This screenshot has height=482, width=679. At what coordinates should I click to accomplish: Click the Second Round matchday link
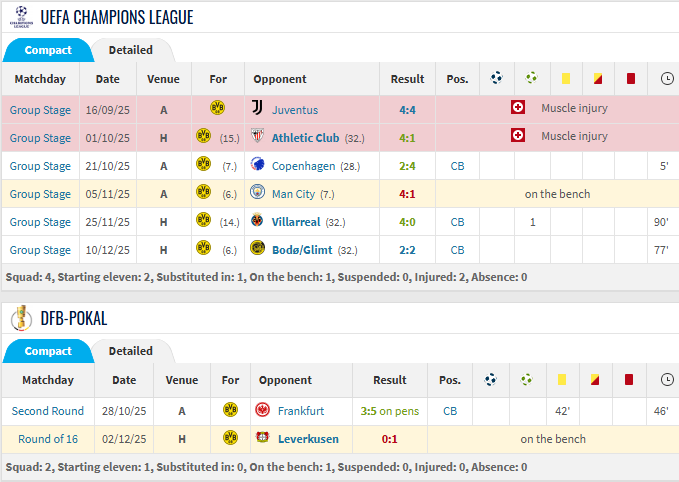coord(48,411)
